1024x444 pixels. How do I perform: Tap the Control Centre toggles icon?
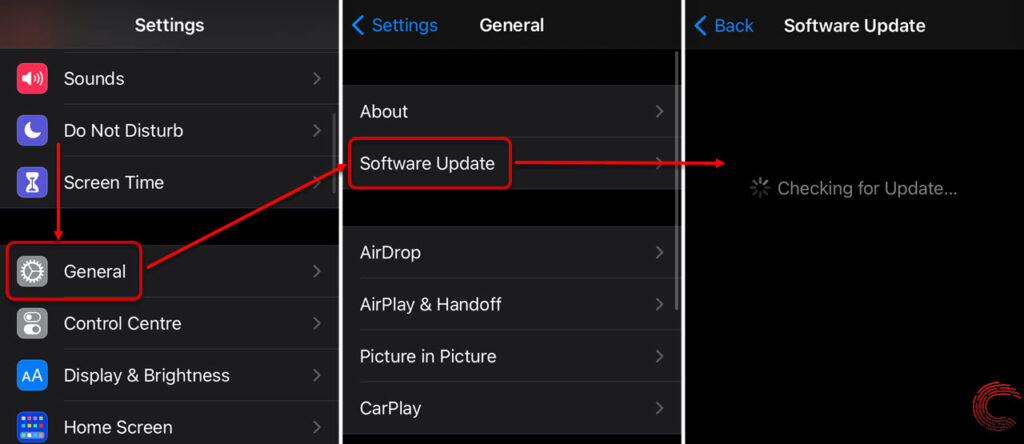coord(32,323)
